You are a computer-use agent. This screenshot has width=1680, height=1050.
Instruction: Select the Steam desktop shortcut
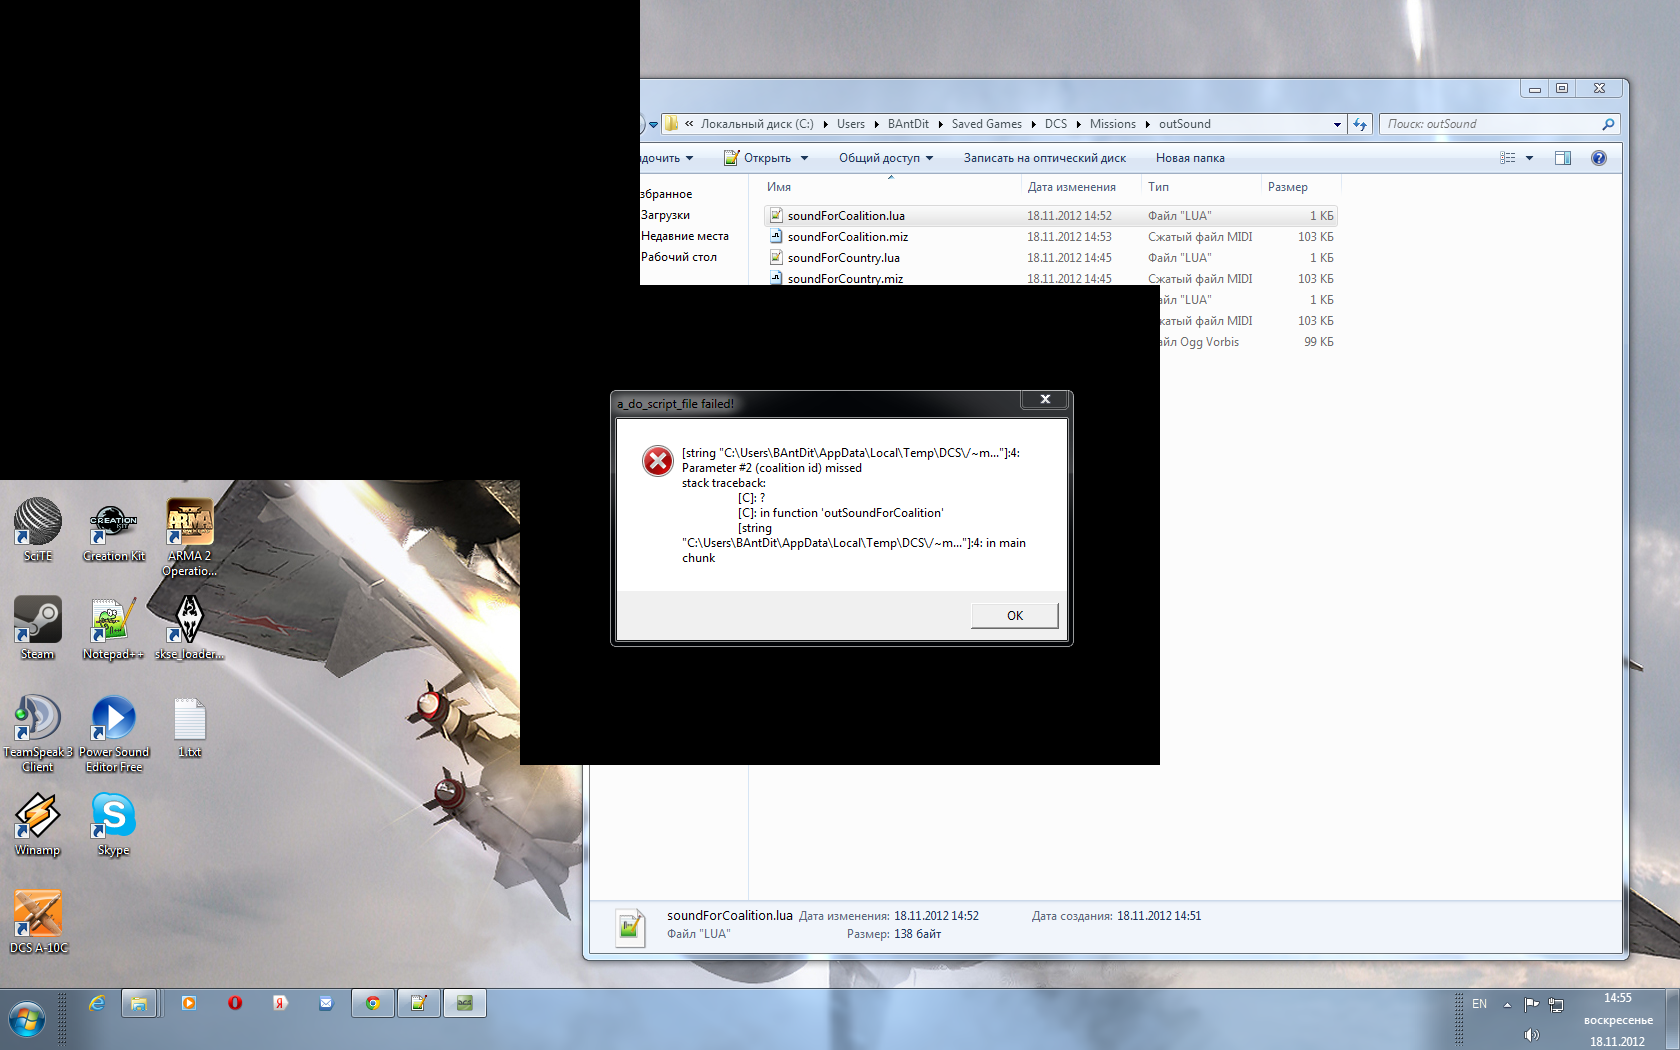pyautogui.click(x=38, y=628)
